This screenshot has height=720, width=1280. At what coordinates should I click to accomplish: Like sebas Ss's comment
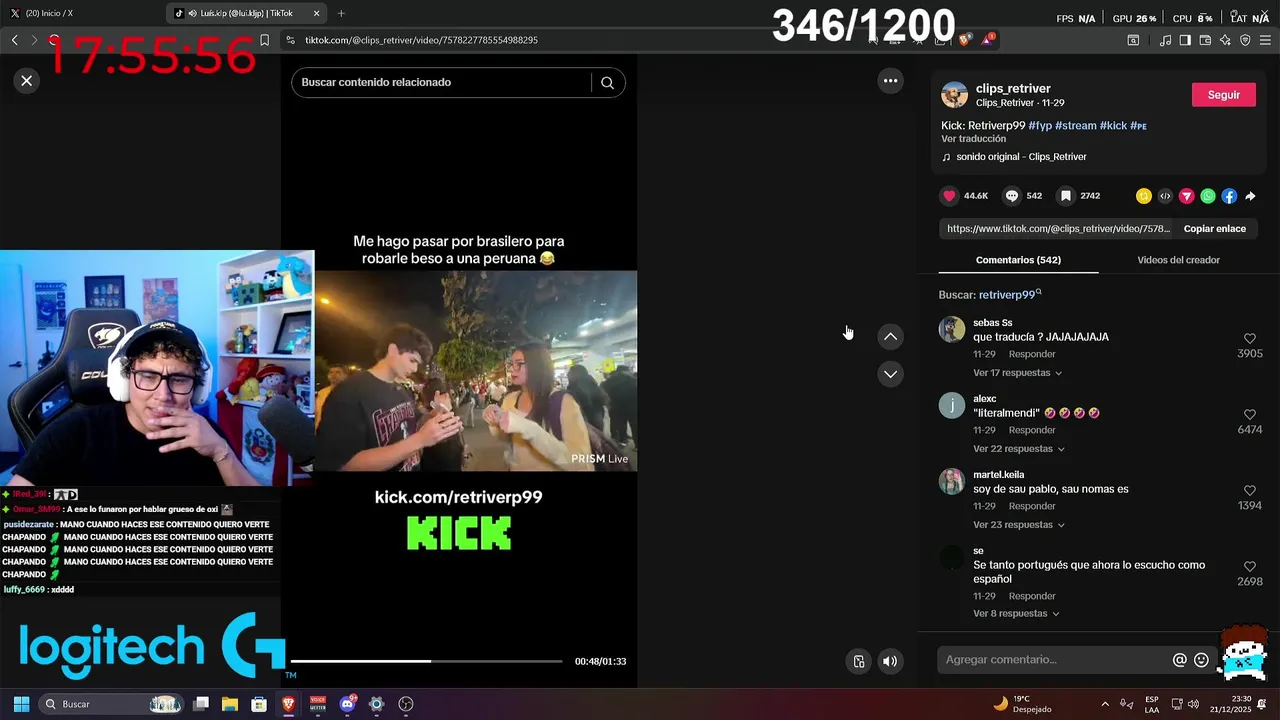[x=1250, y=339]
